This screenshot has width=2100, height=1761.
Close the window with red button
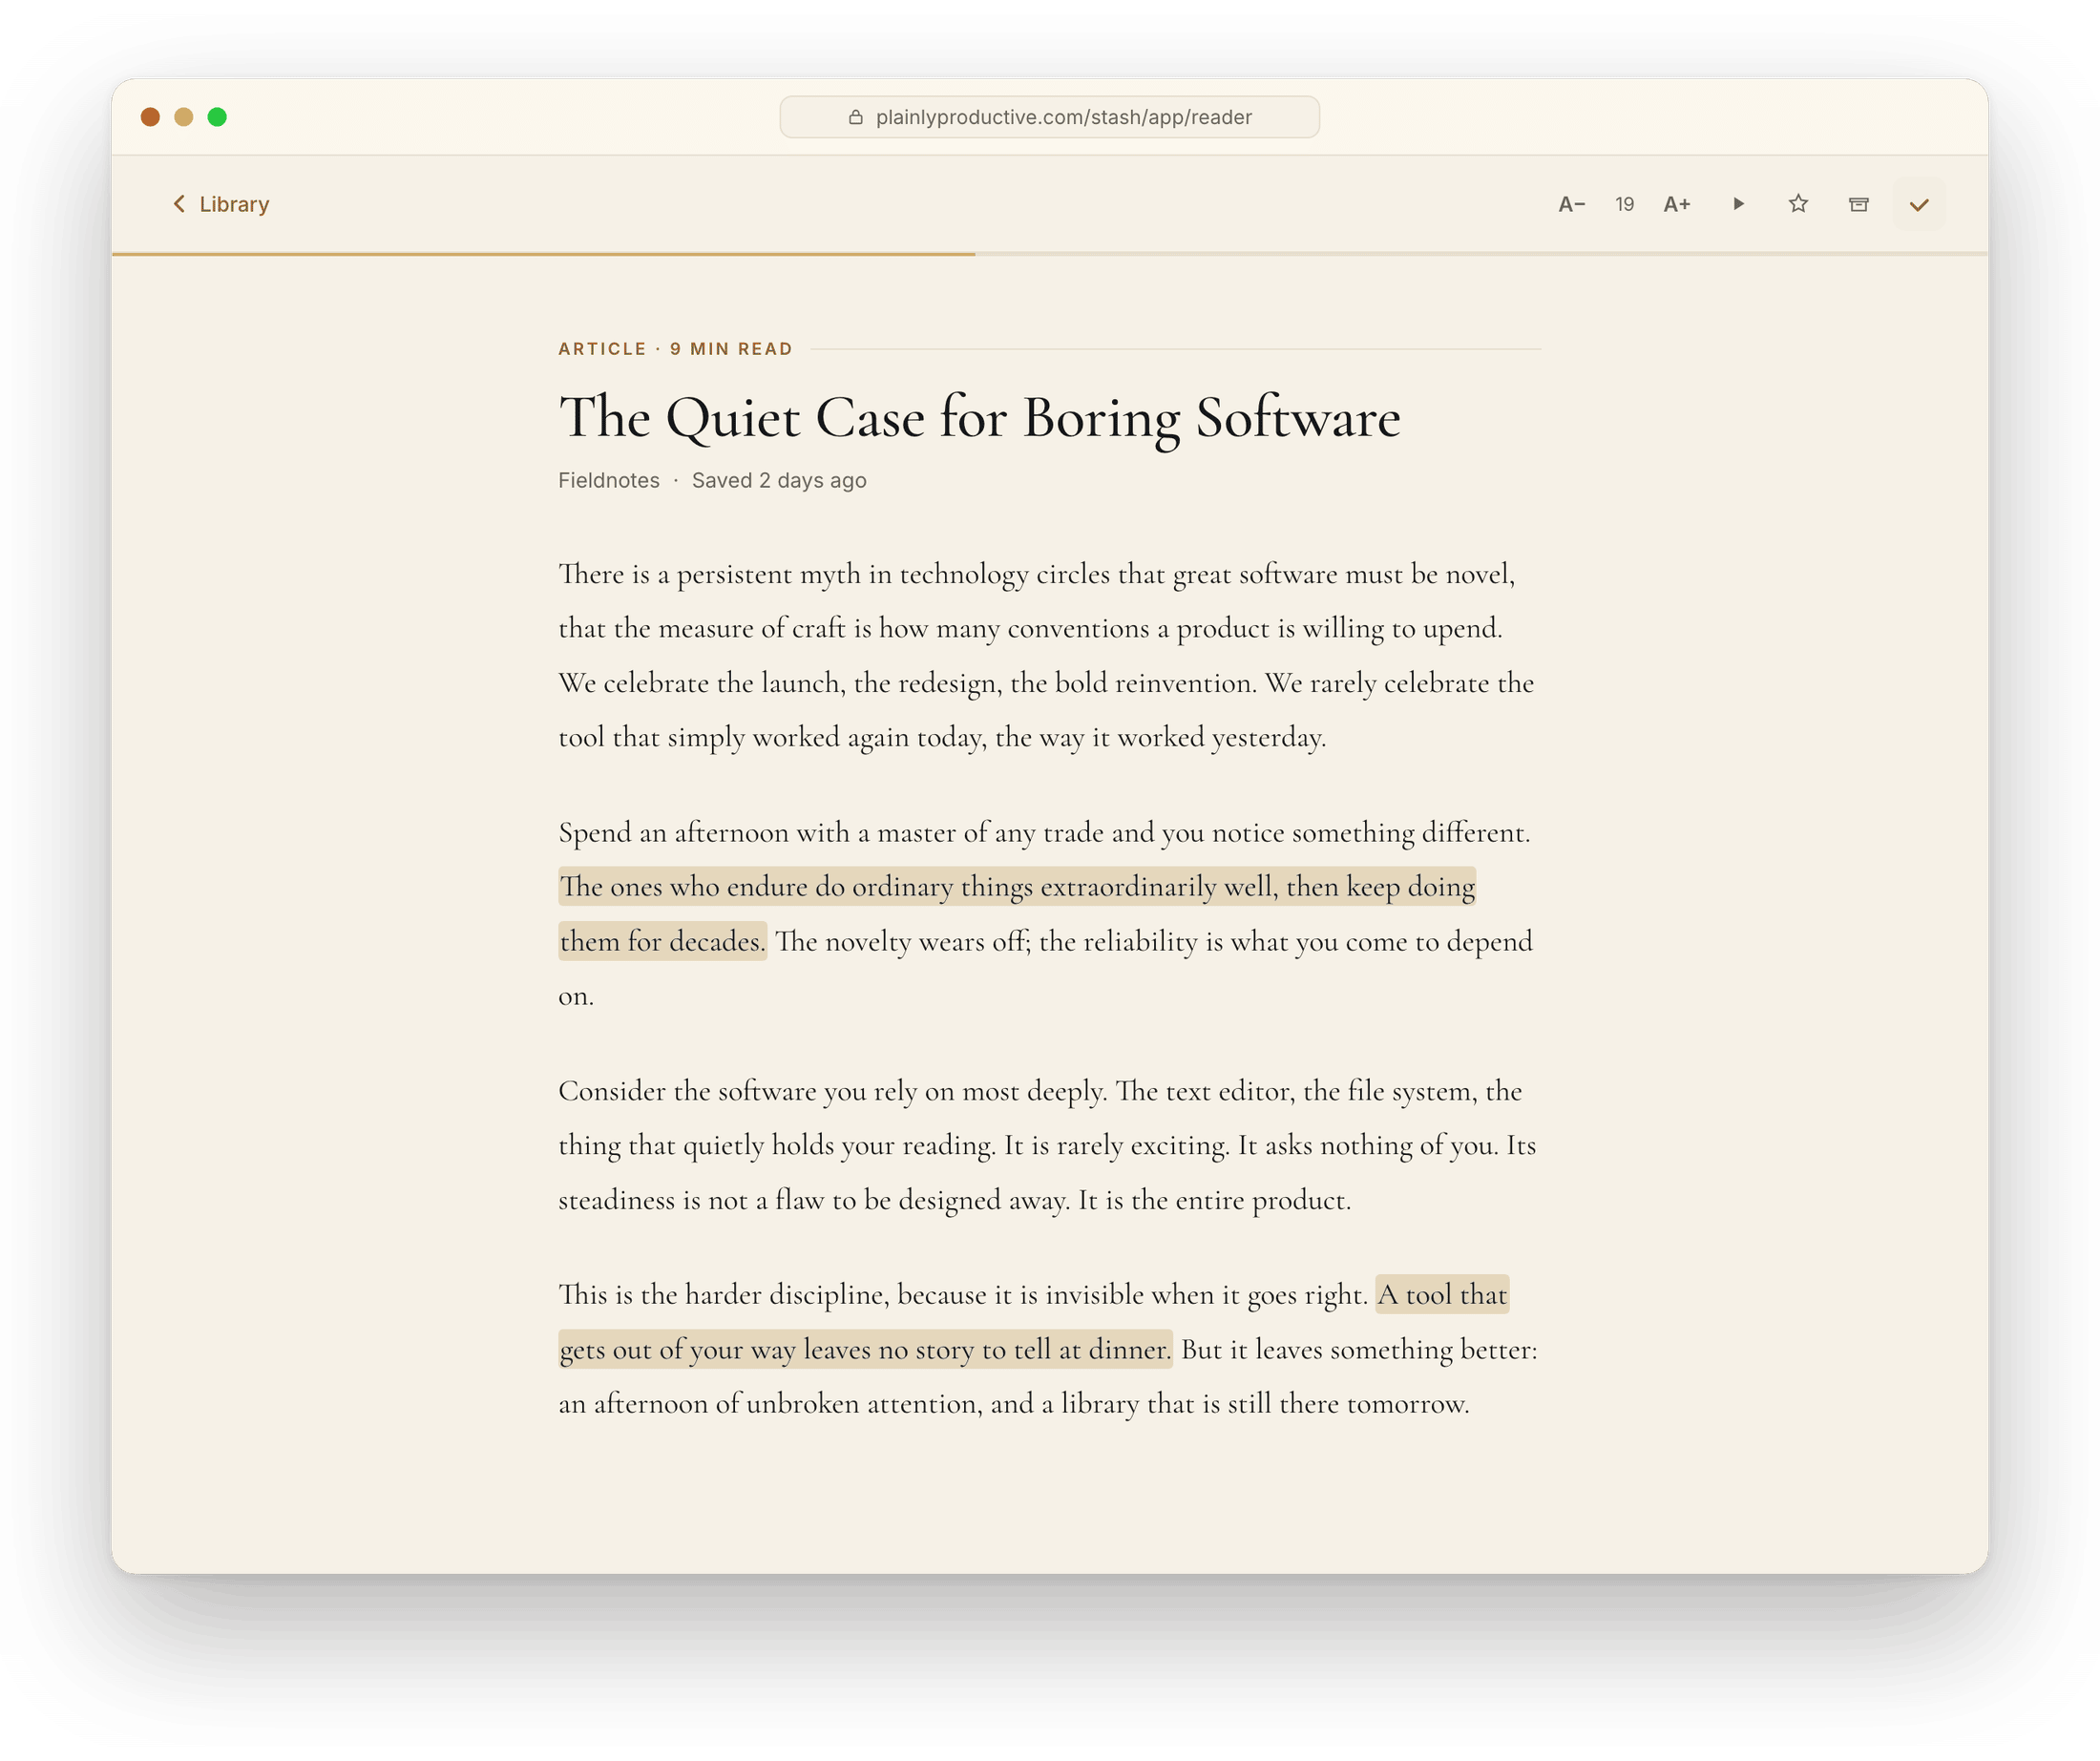150,117
